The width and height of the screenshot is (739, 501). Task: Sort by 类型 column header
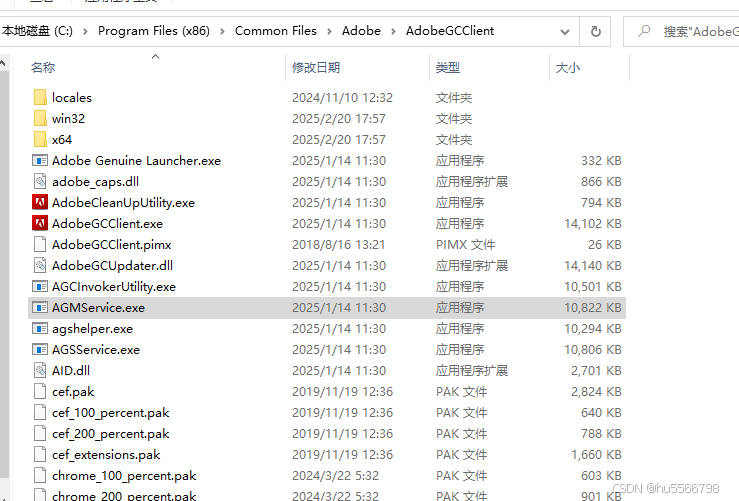click(448, 68)
